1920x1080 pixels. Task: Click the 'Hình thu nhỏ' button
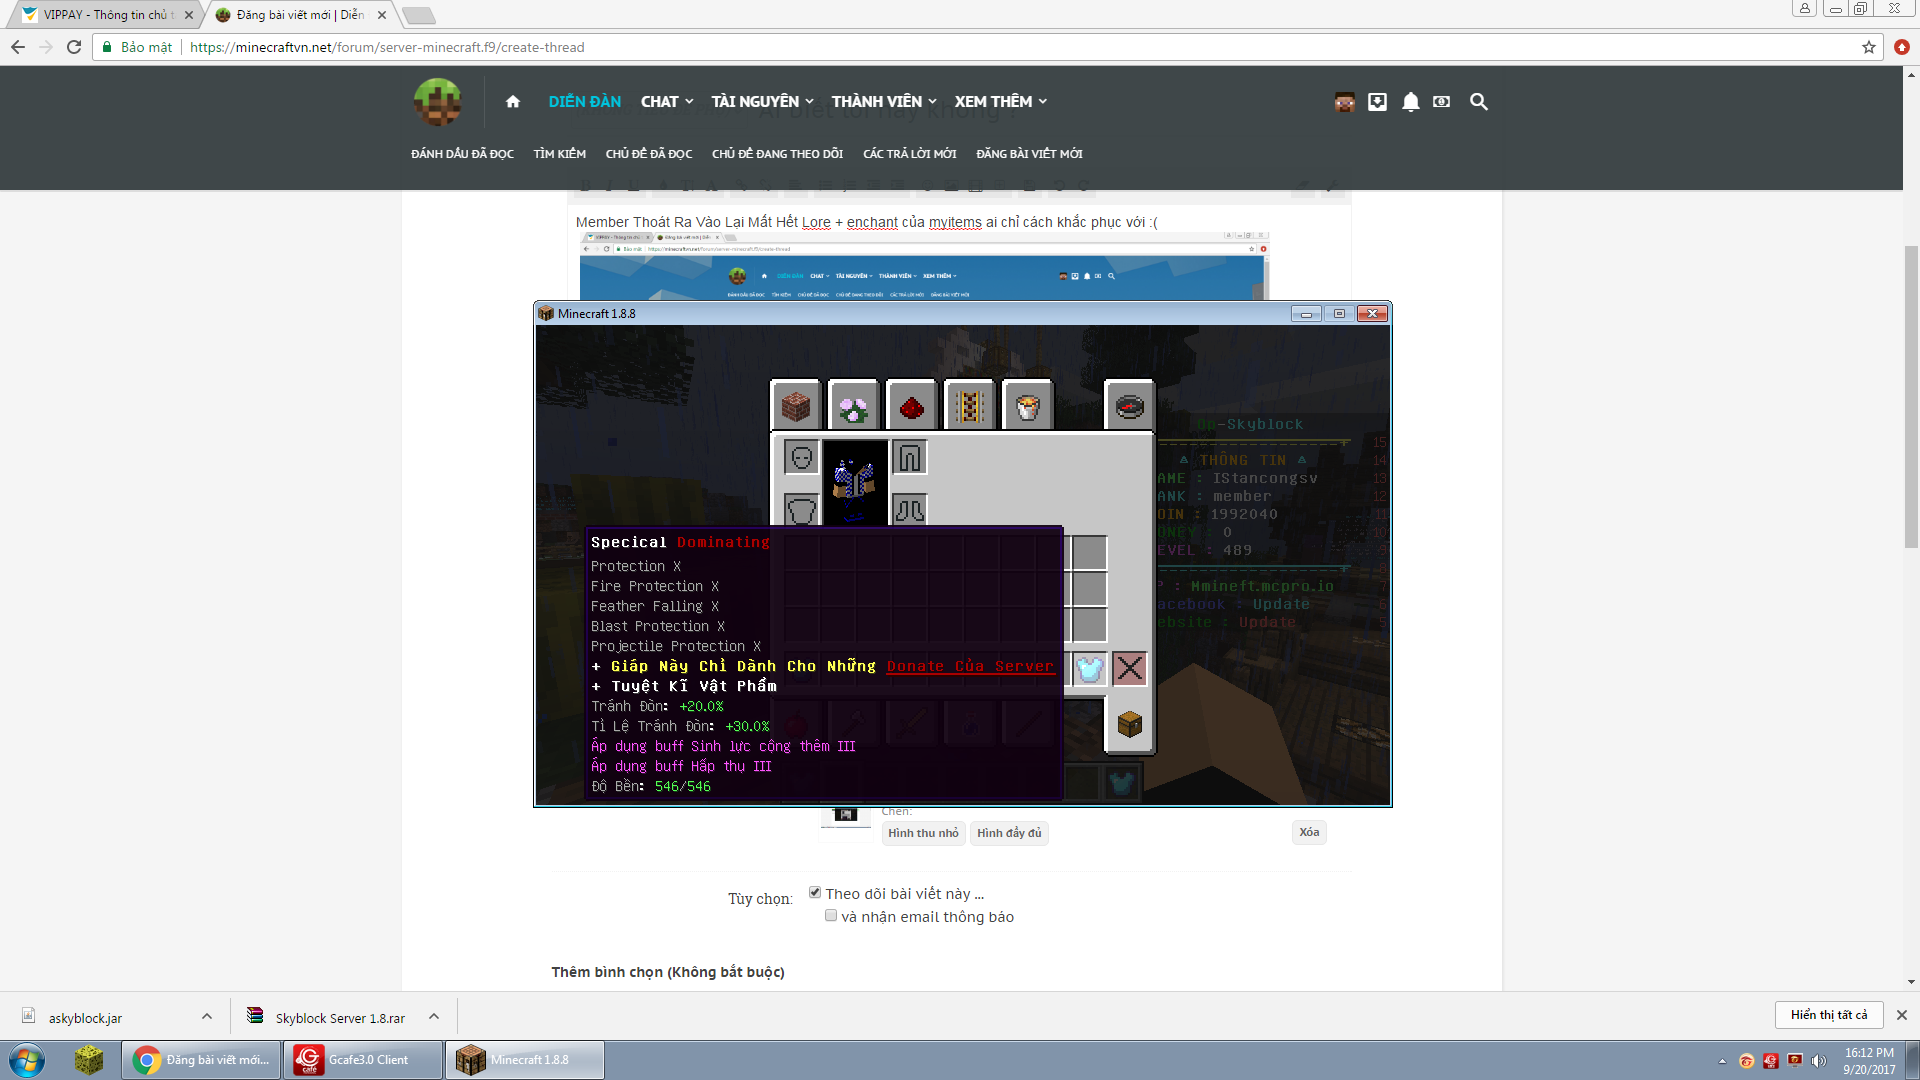click(x=923, y=833)
